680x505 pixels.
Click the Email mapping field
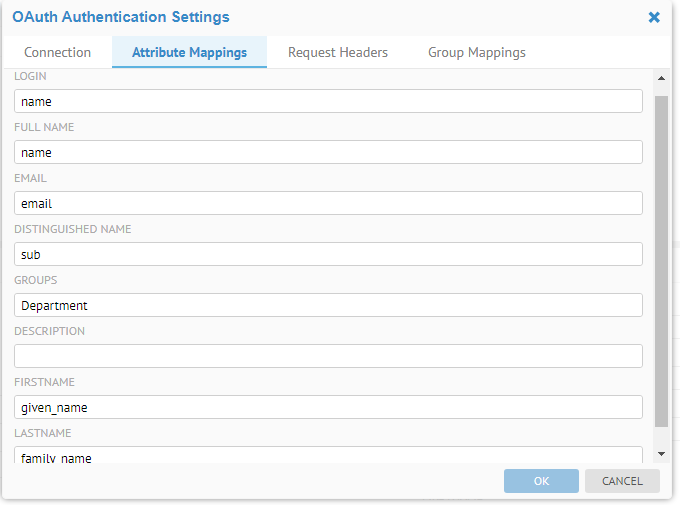point(328,203)
